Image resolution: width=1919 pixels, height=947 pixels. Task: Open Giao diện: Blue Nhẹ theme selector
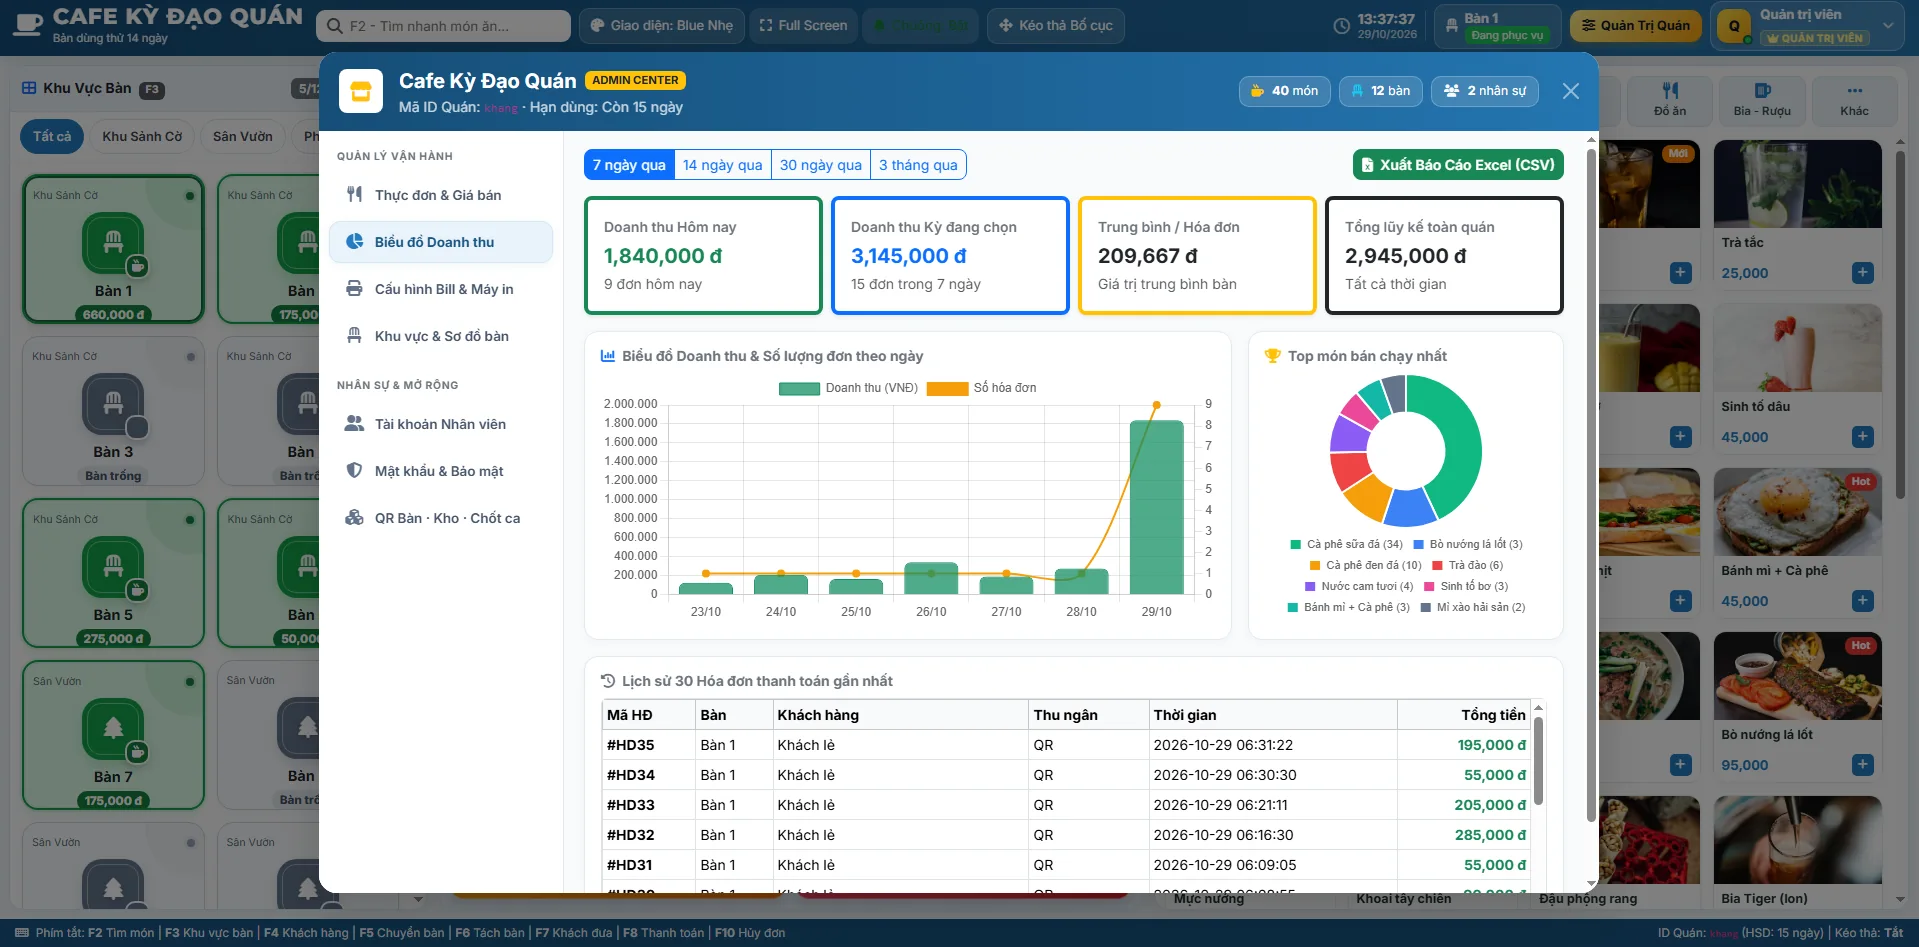661,26
